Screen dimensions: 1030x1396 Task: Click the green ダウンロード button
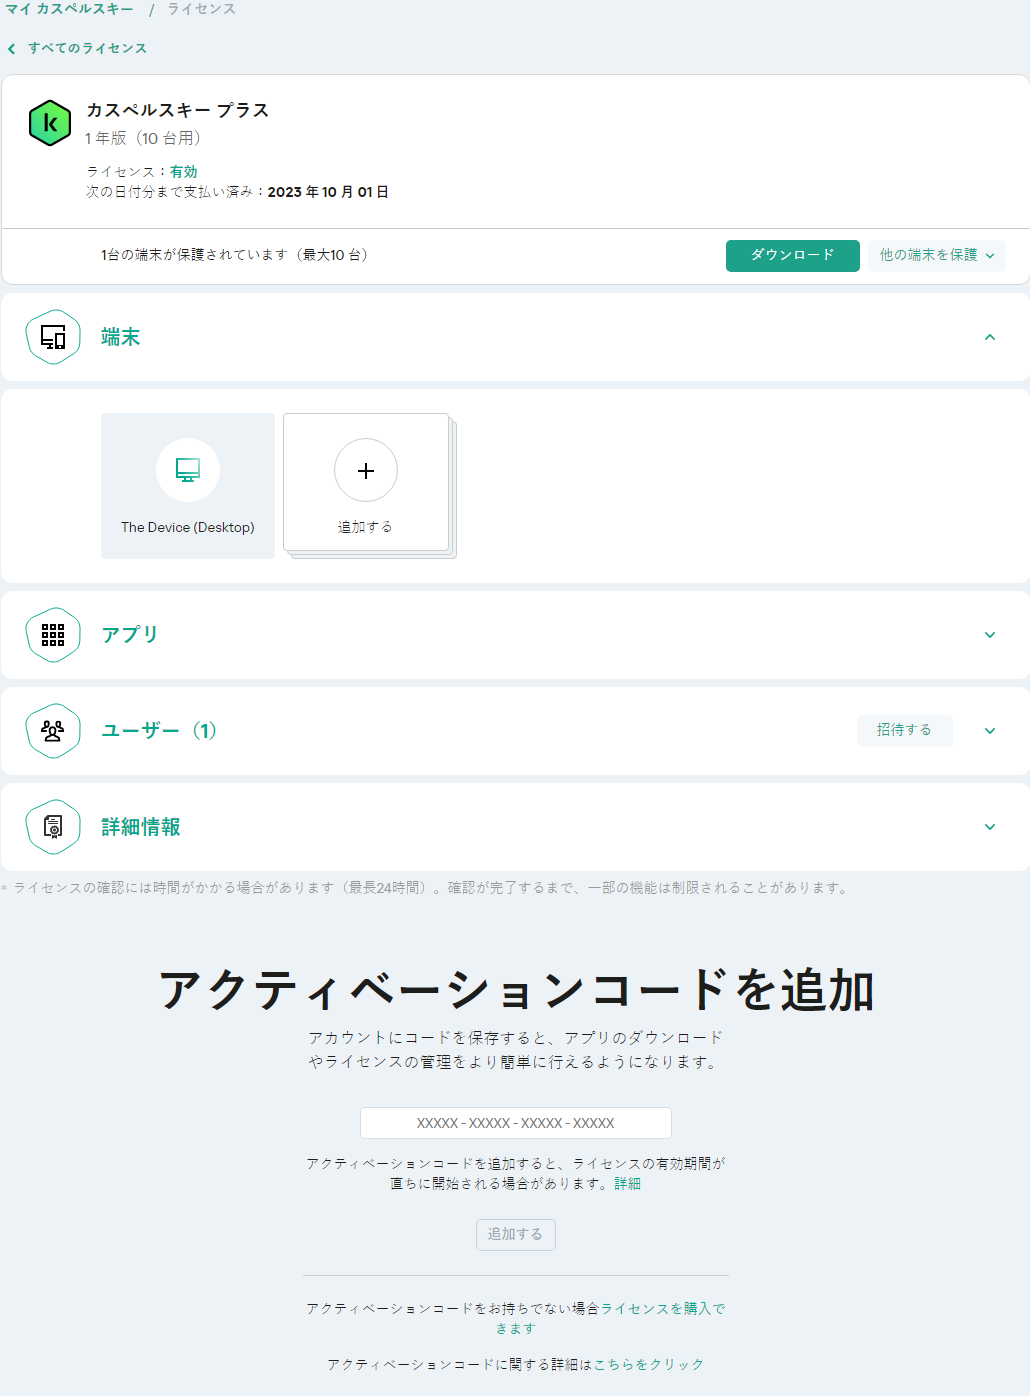click(x=792, y=256)
